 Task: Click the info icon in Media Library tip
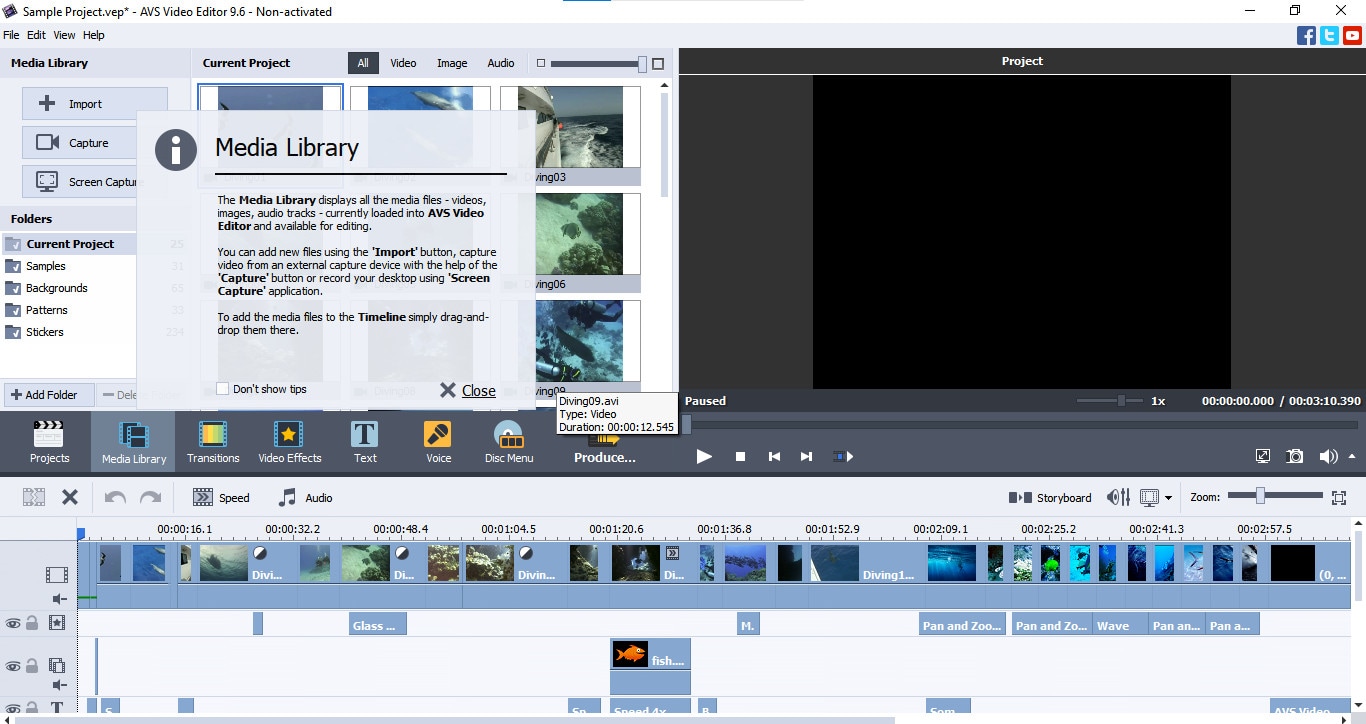[176, 149]
